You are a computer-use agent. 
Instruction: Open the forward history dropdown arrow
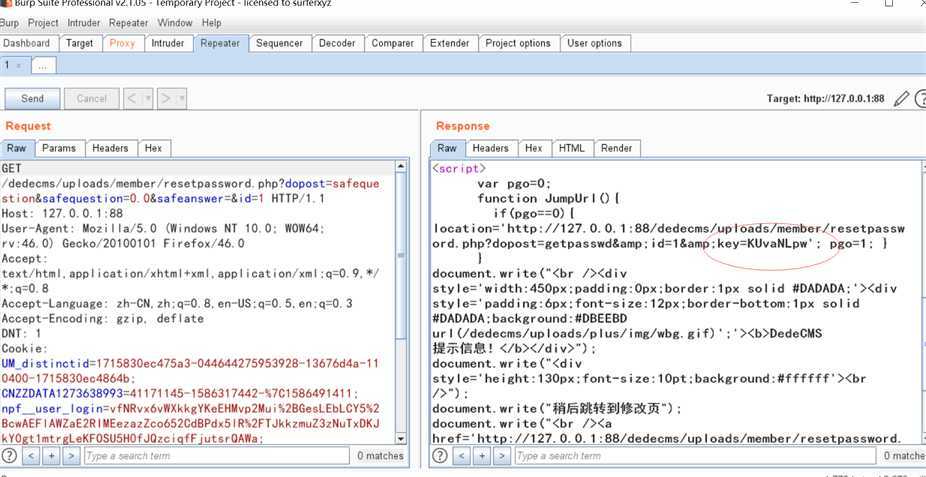click(x=181, y=99)
